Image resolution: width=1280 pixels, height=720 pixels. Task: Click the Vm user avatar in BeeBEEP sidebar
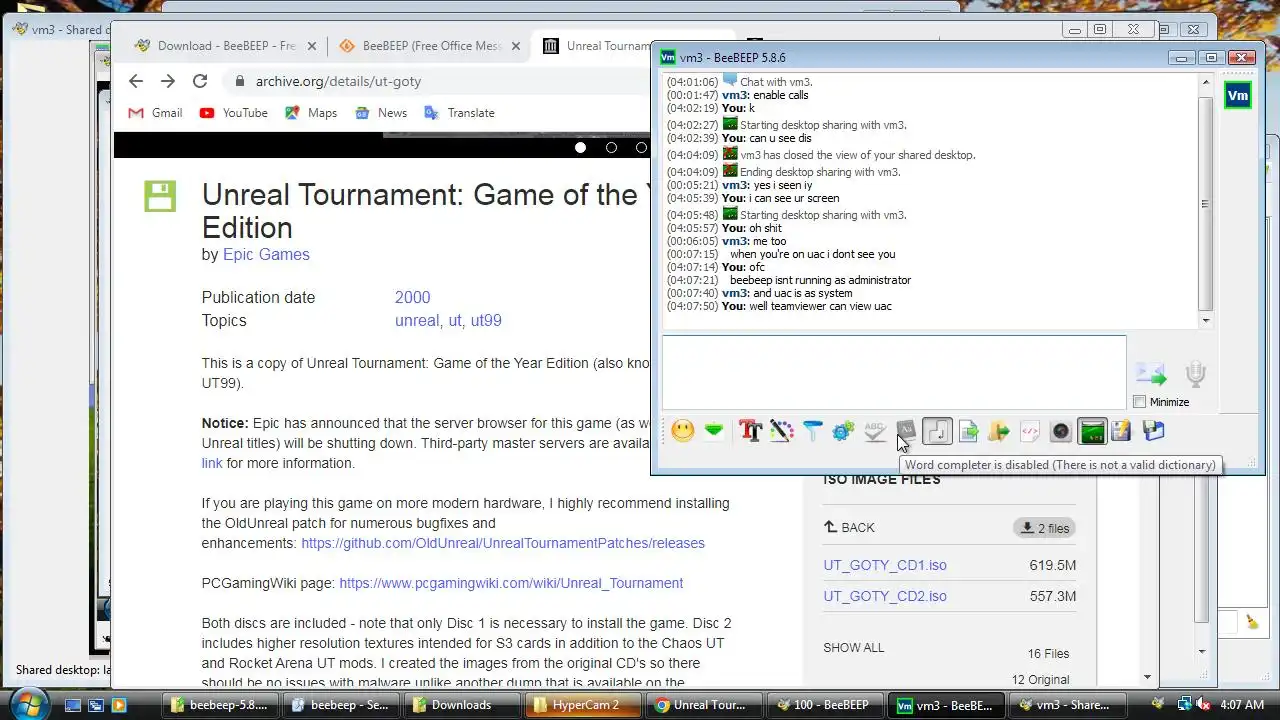pyautogui.click(x=1238, y=96)
